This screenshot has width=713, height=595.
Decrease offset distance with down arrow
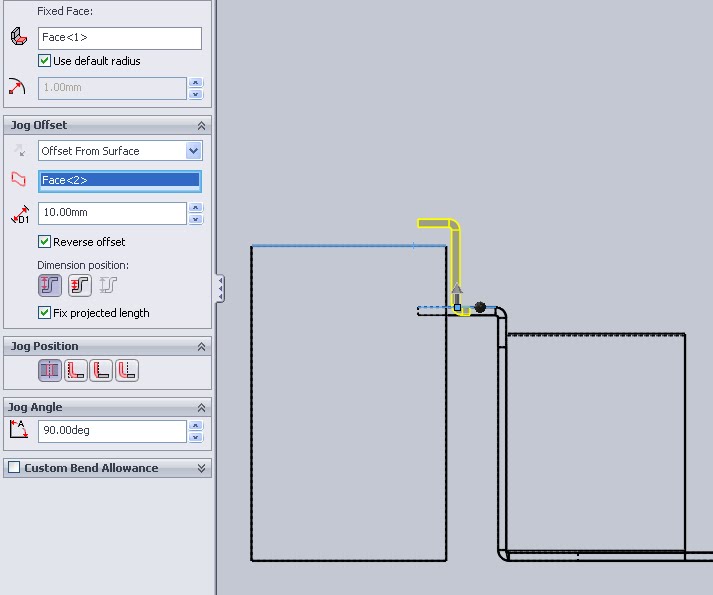(x=196, y=219)
